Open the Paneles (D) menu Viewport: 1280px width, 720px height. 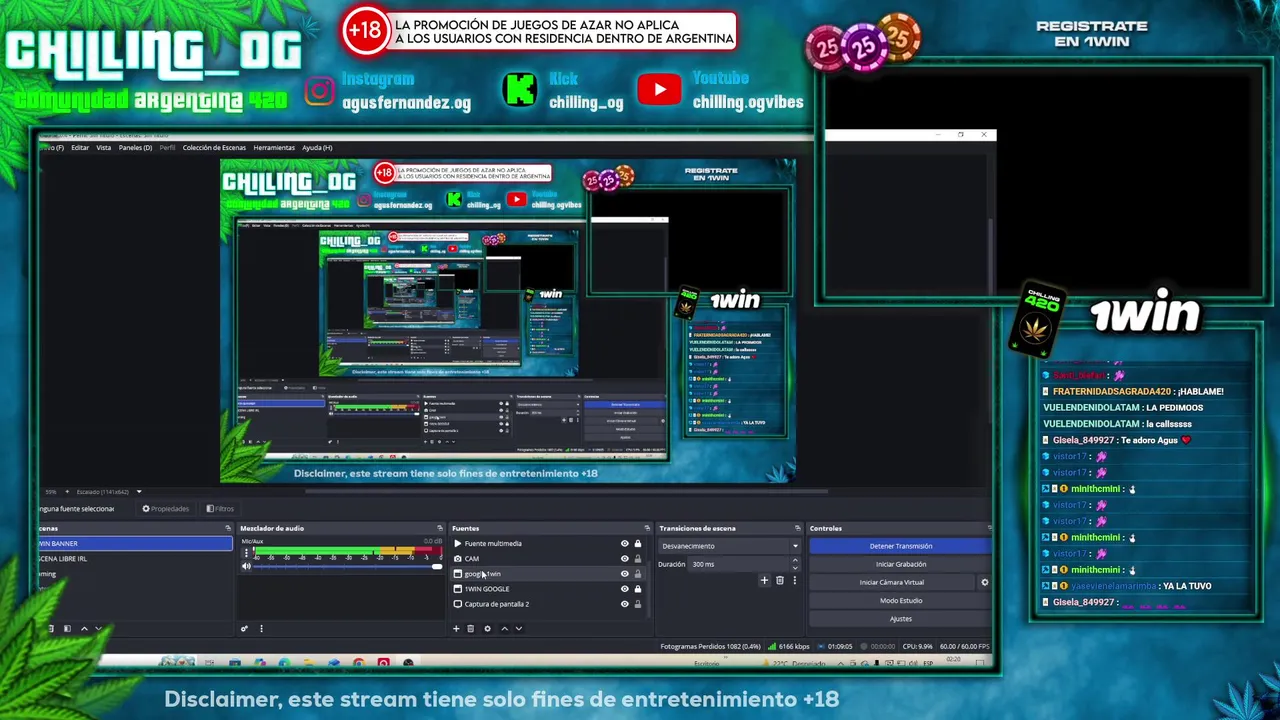(x=135, y=147)
